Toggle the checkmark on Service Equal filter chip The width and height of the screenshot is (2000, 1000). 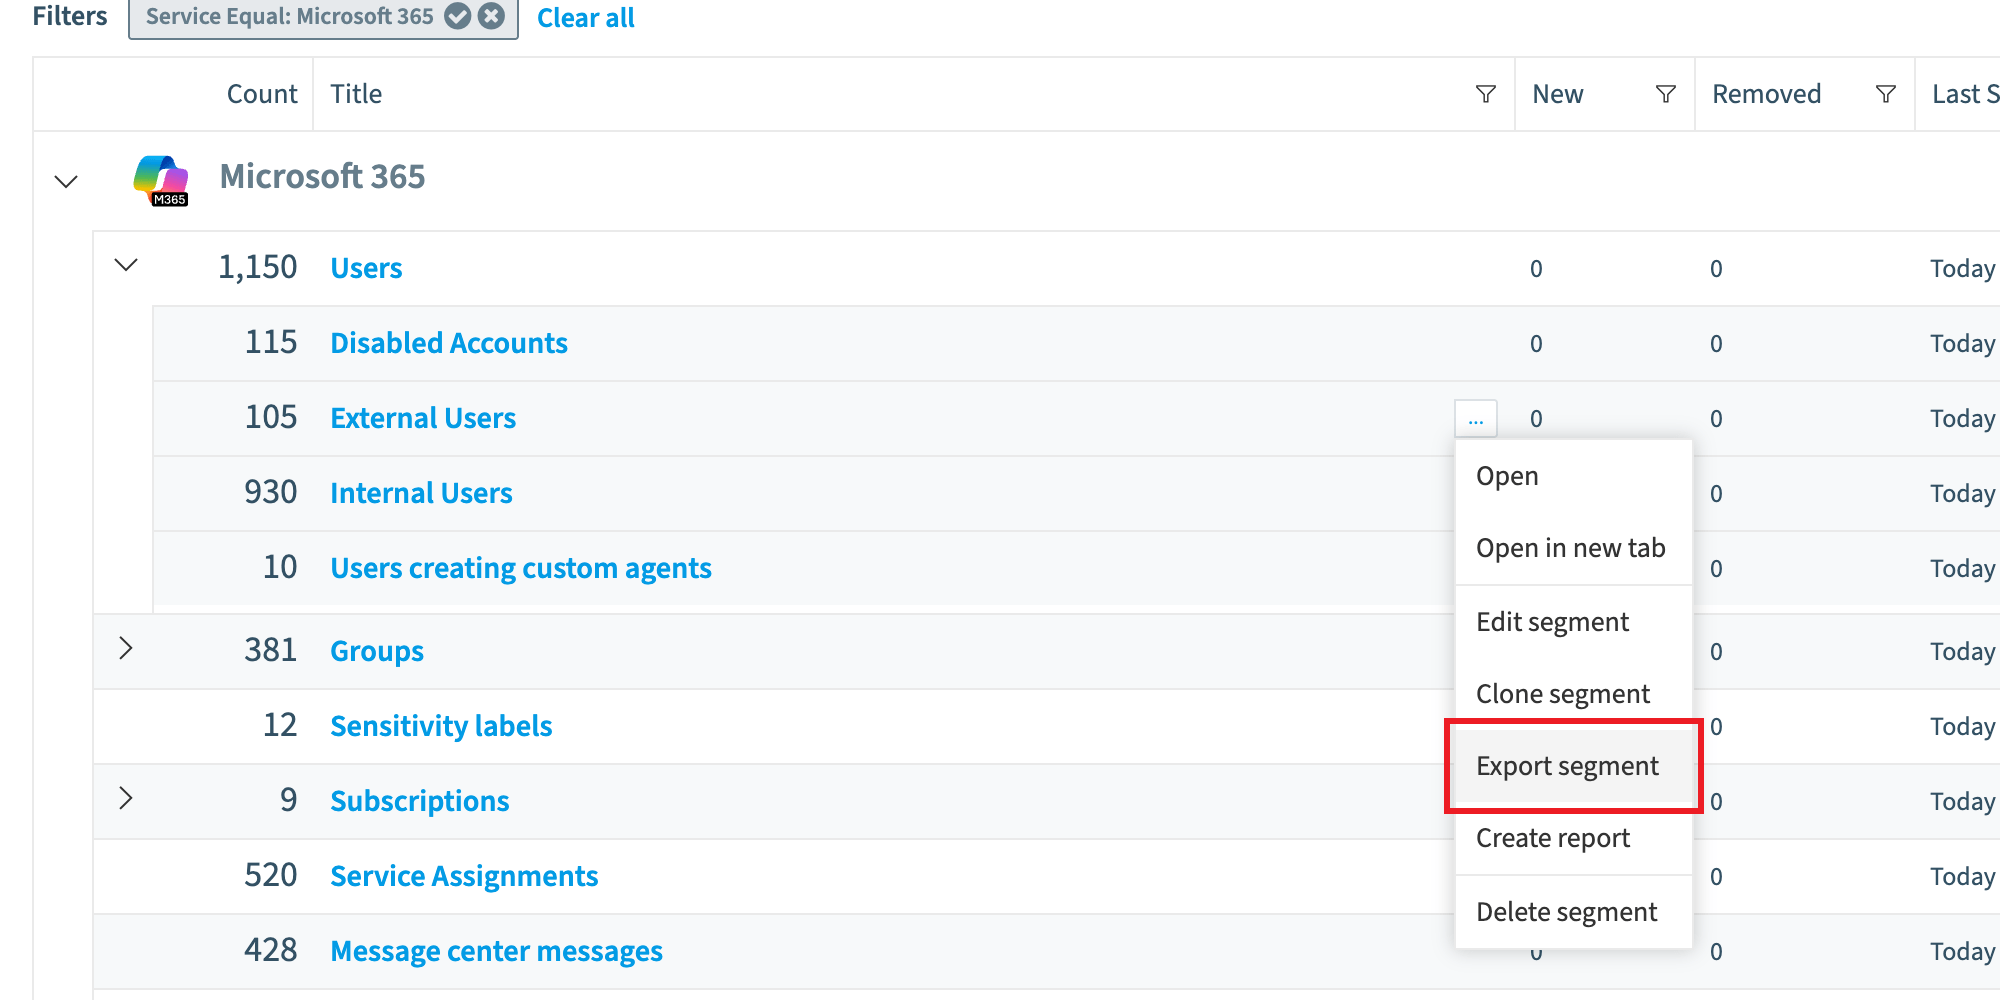458,16
